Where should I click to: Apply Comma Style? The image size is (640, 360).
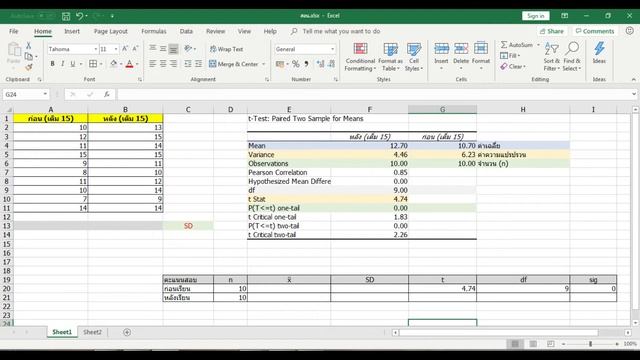click(x=306, y=64)
